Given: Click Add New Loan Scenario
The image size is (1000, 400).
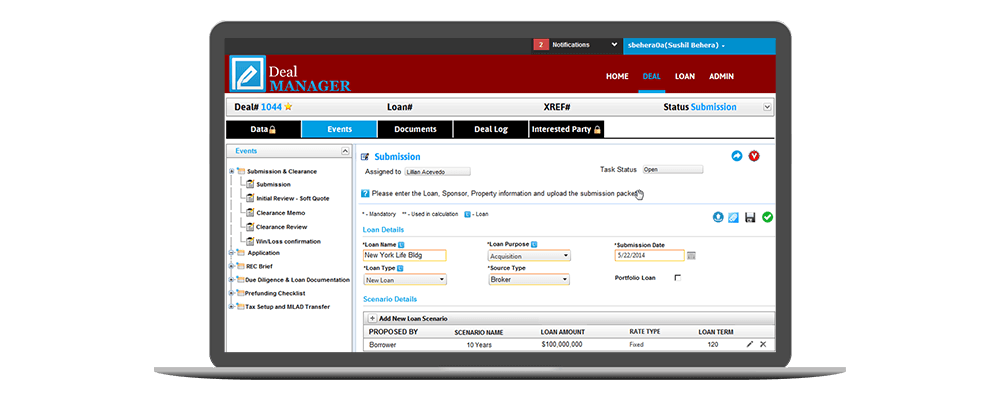Looking at the screenshot, I should point(413,318).
